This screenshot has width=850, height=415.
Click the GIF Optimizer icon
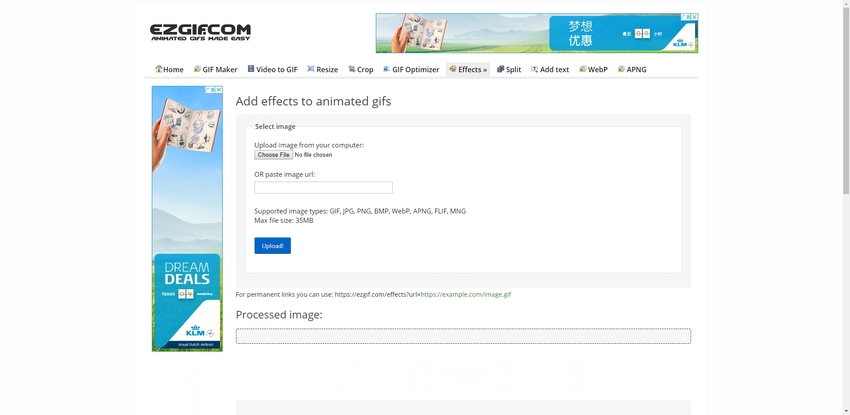coord(387,69)
